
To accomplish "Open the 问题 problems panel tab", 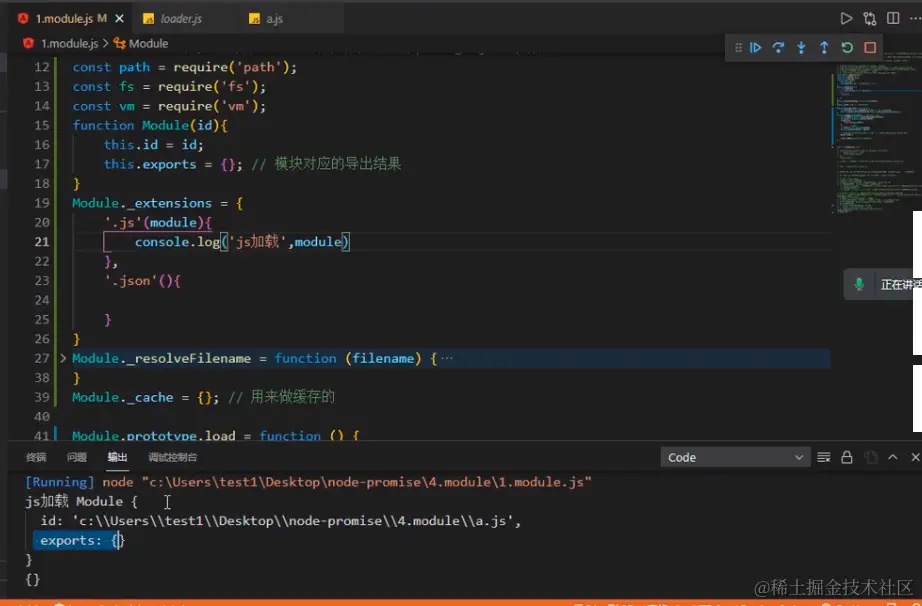I will tap(76, 457).
